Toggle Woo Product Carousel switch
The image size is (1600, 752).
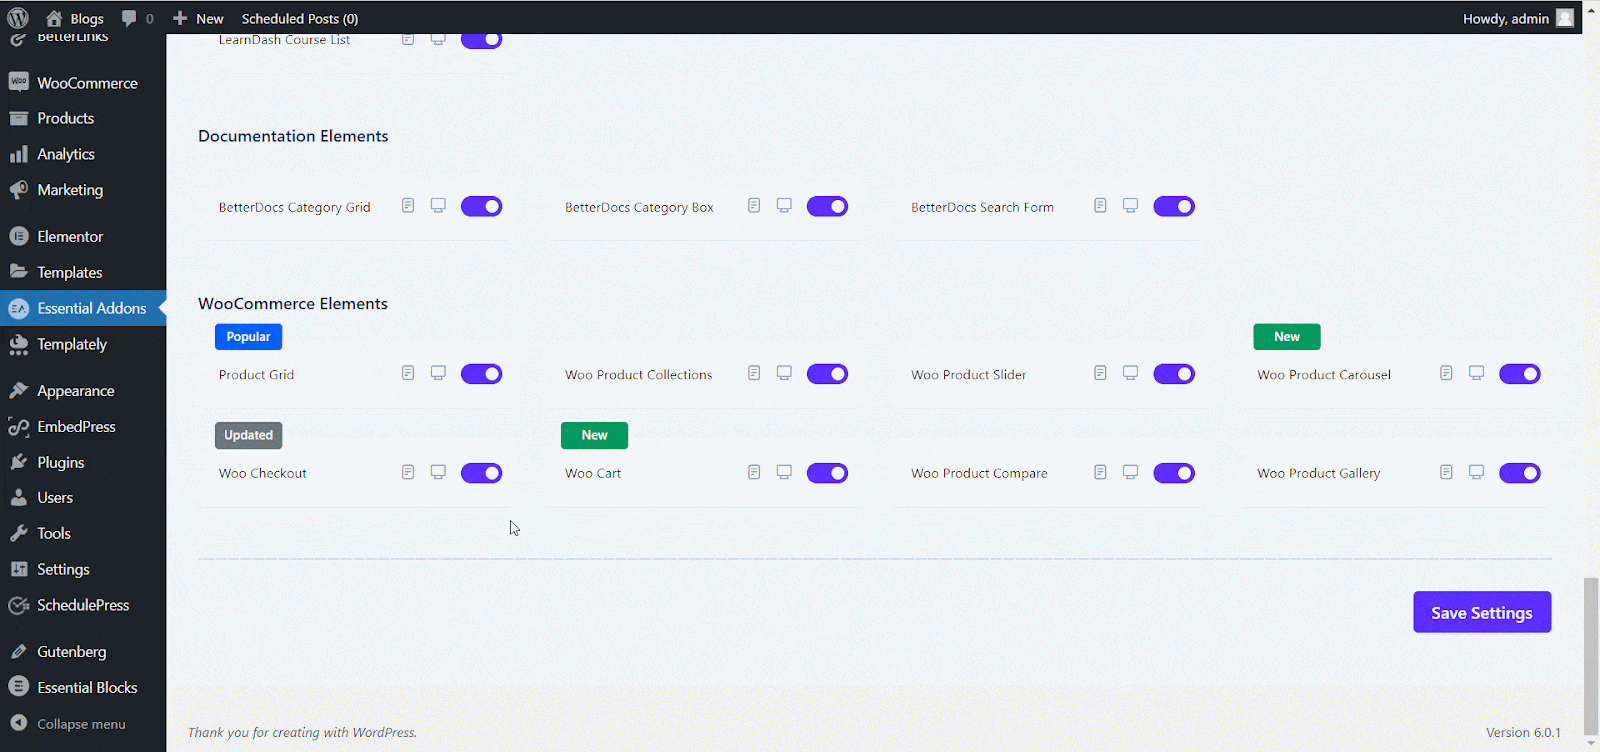coord(1520,374)
